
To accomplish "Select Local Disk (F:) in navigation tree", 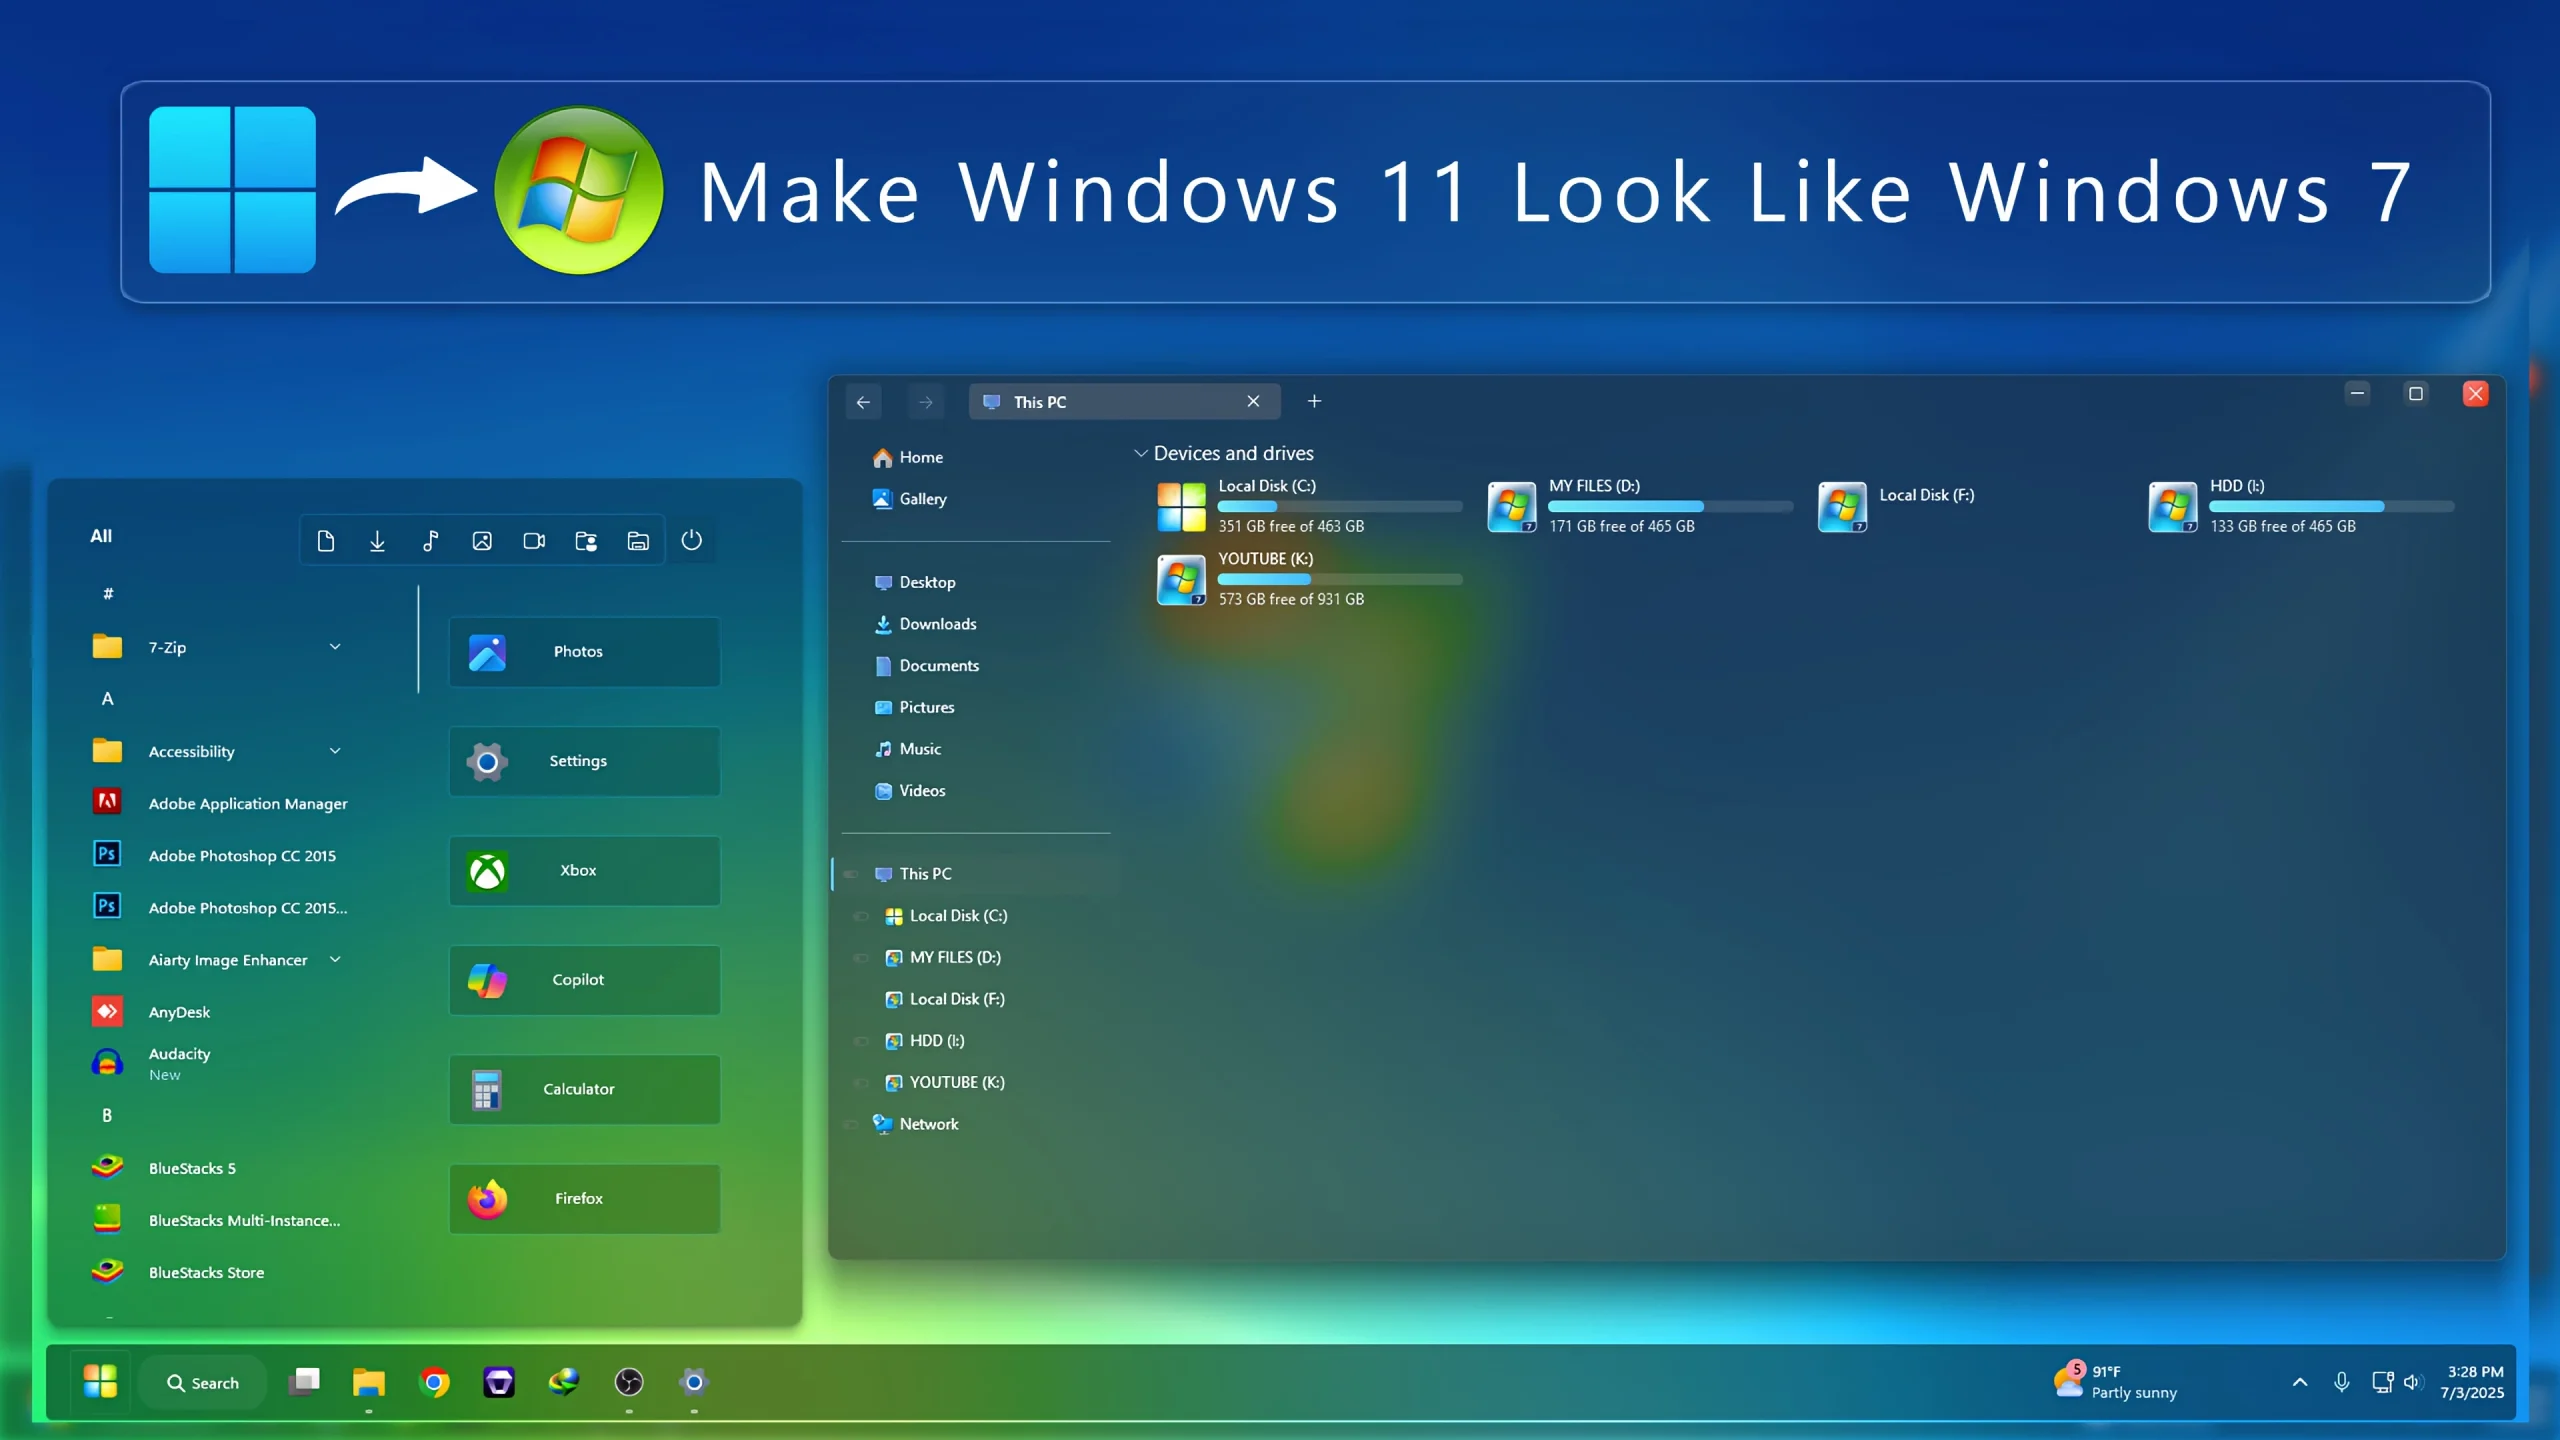I will click(x=945, y=999).
